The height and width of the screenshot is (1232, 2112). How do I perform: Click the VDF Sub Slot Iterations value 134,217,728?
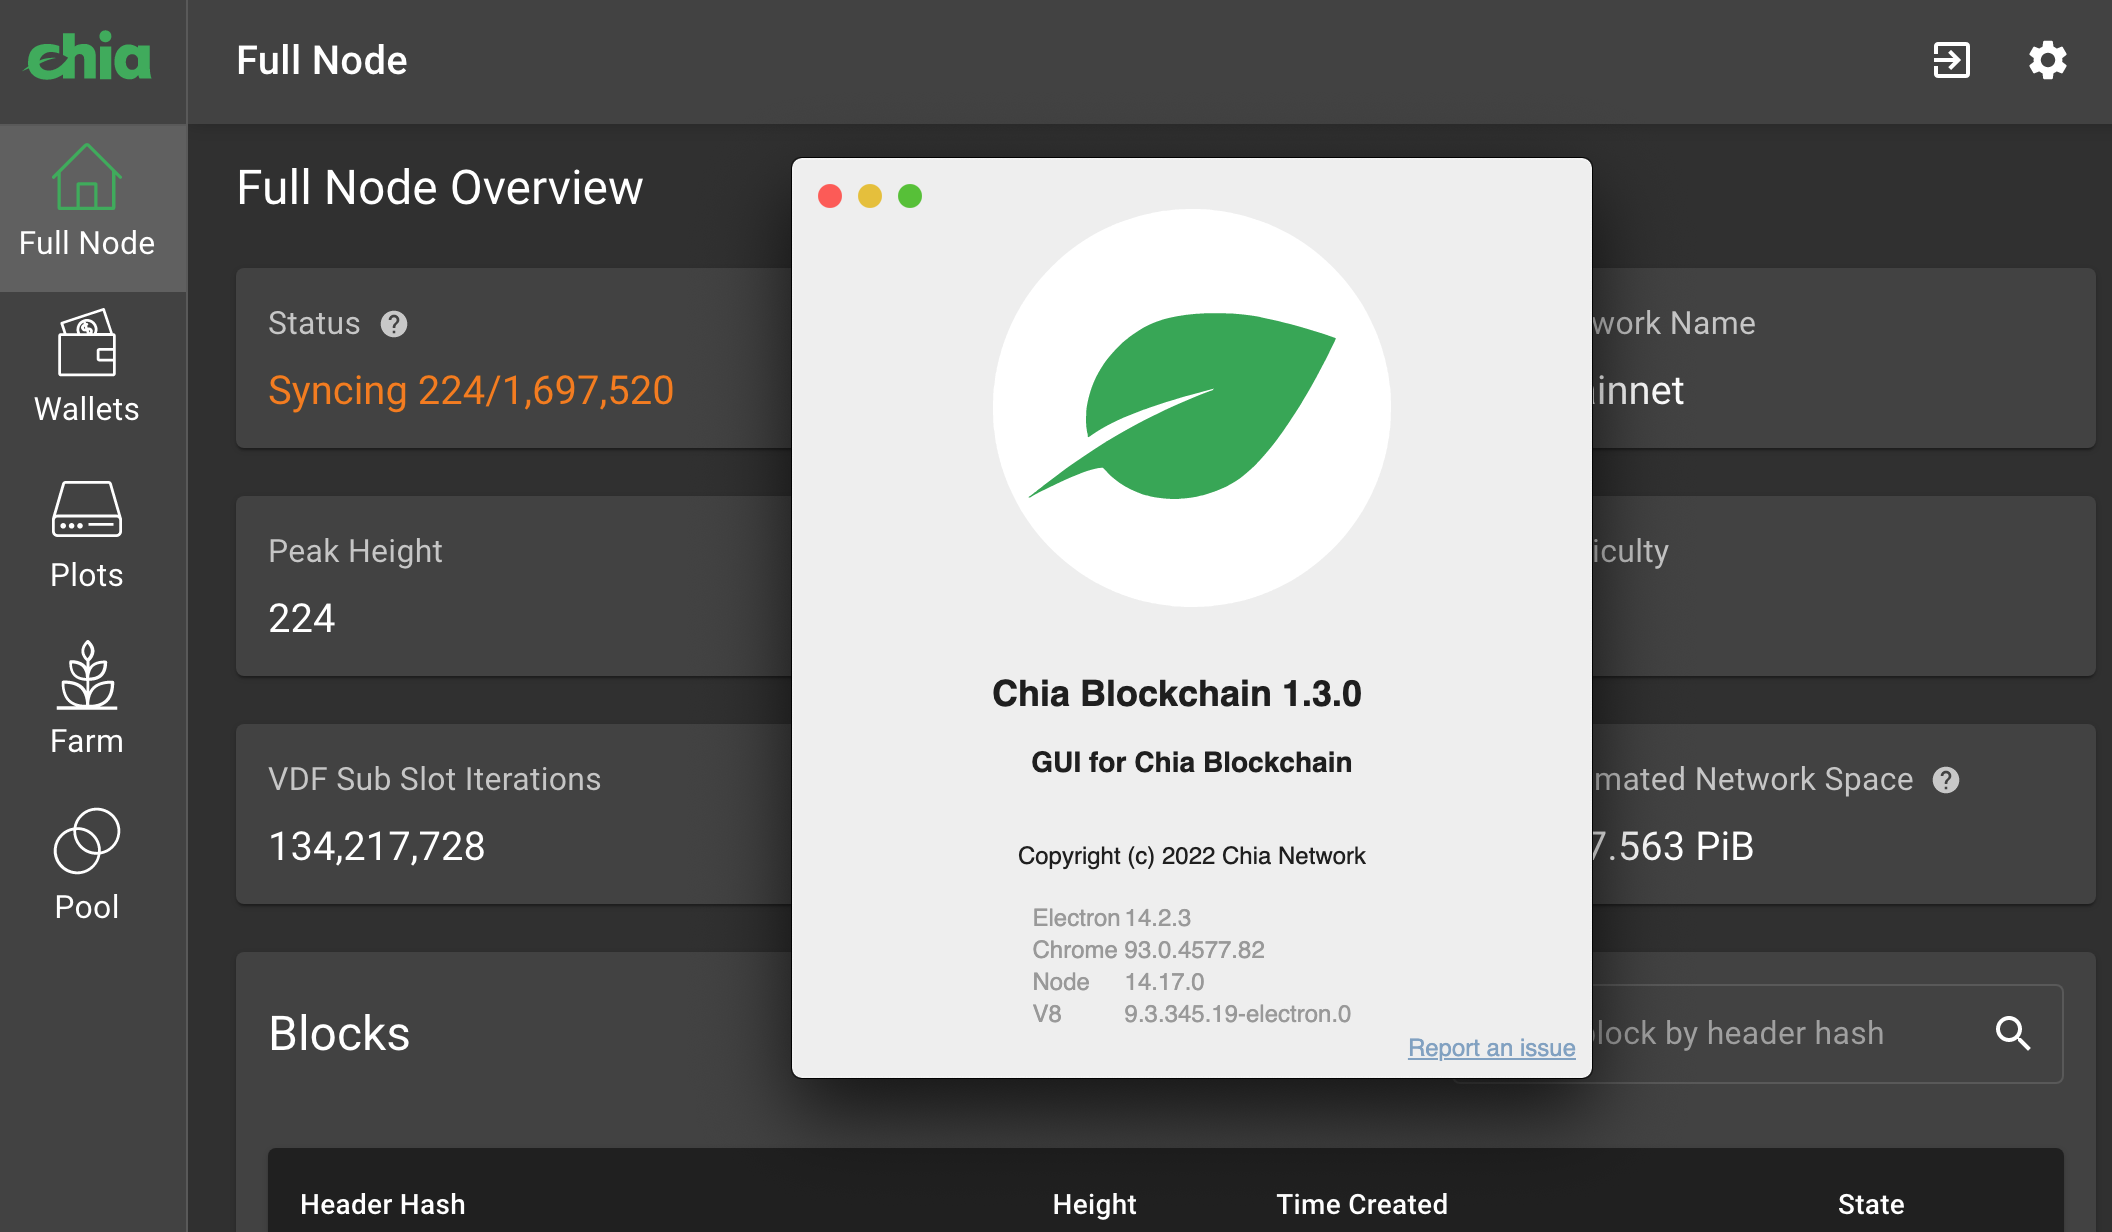point(377,846)
